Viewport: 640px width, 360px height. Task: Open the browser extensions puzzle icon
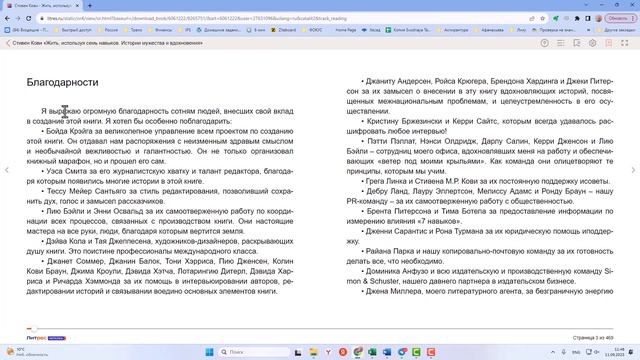tap(577, 18)
